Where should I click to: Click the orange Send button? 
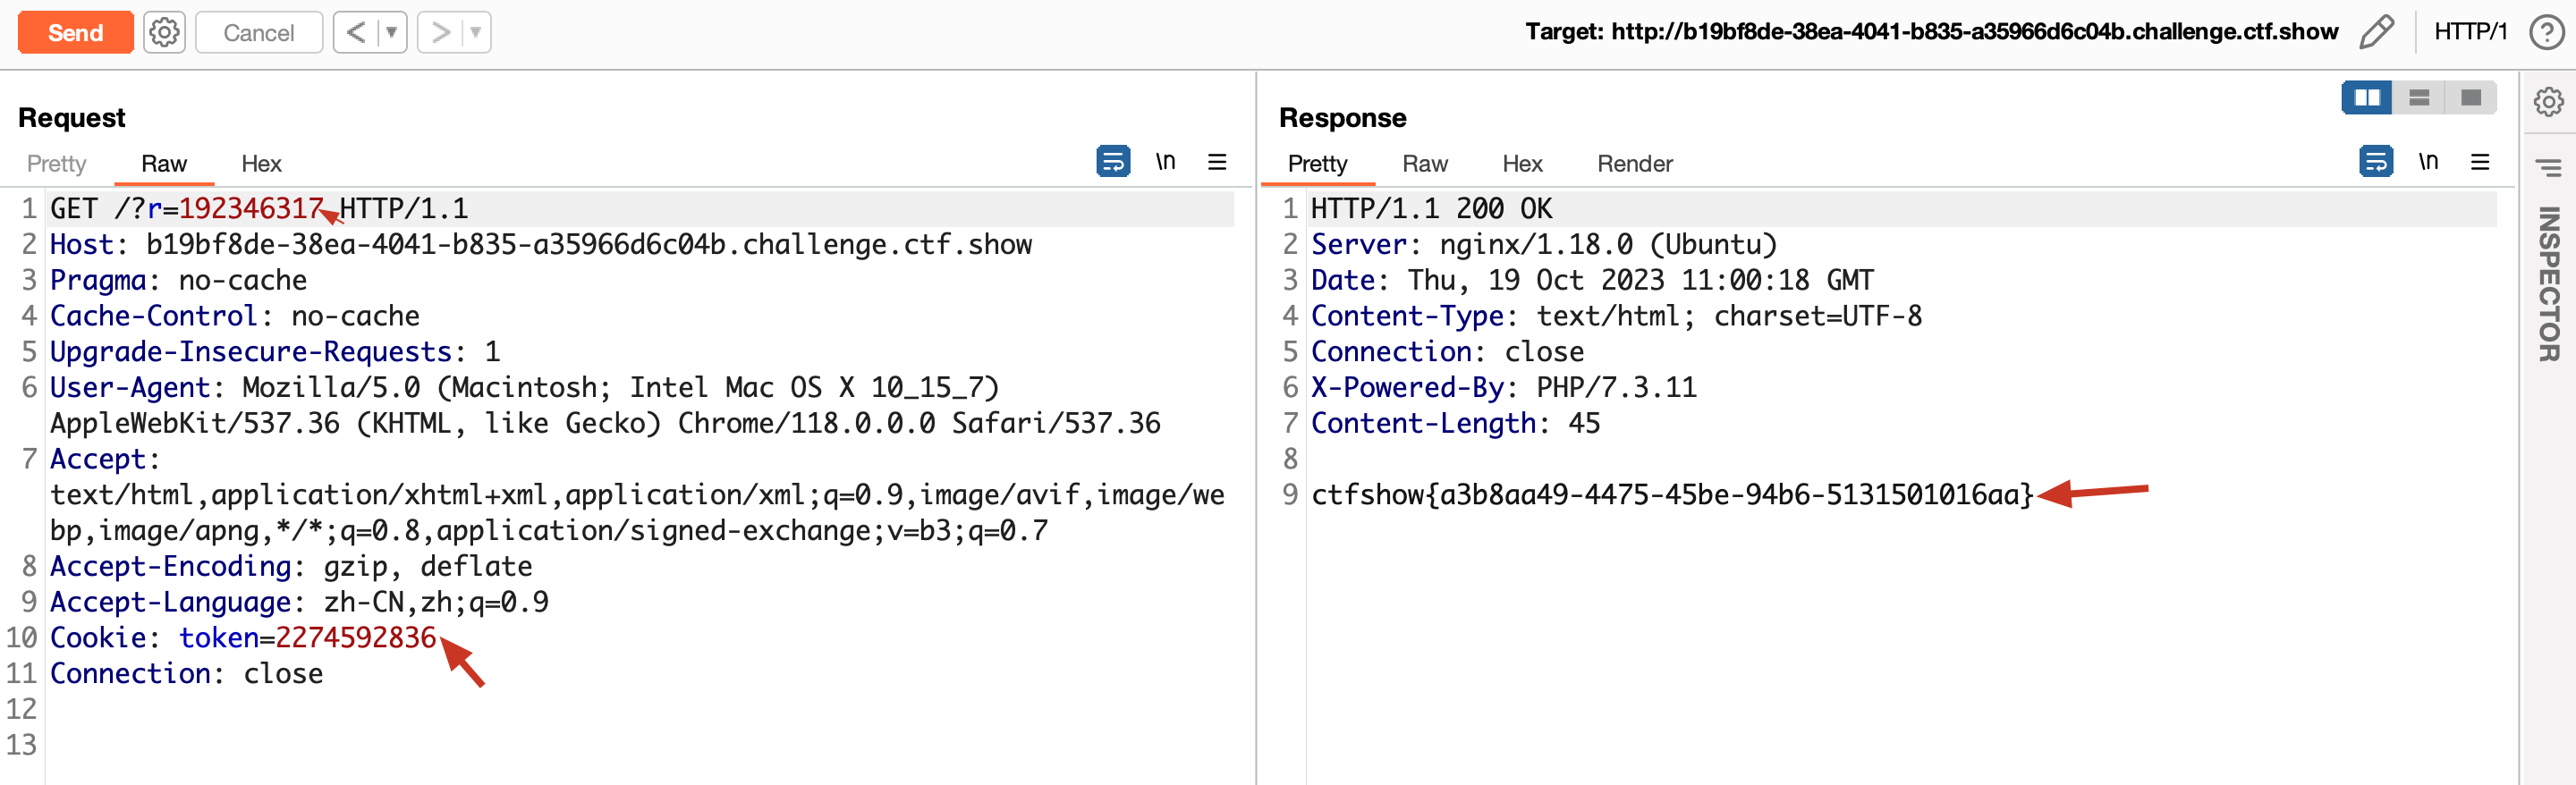pyautogui.click(x=75, y=32)
